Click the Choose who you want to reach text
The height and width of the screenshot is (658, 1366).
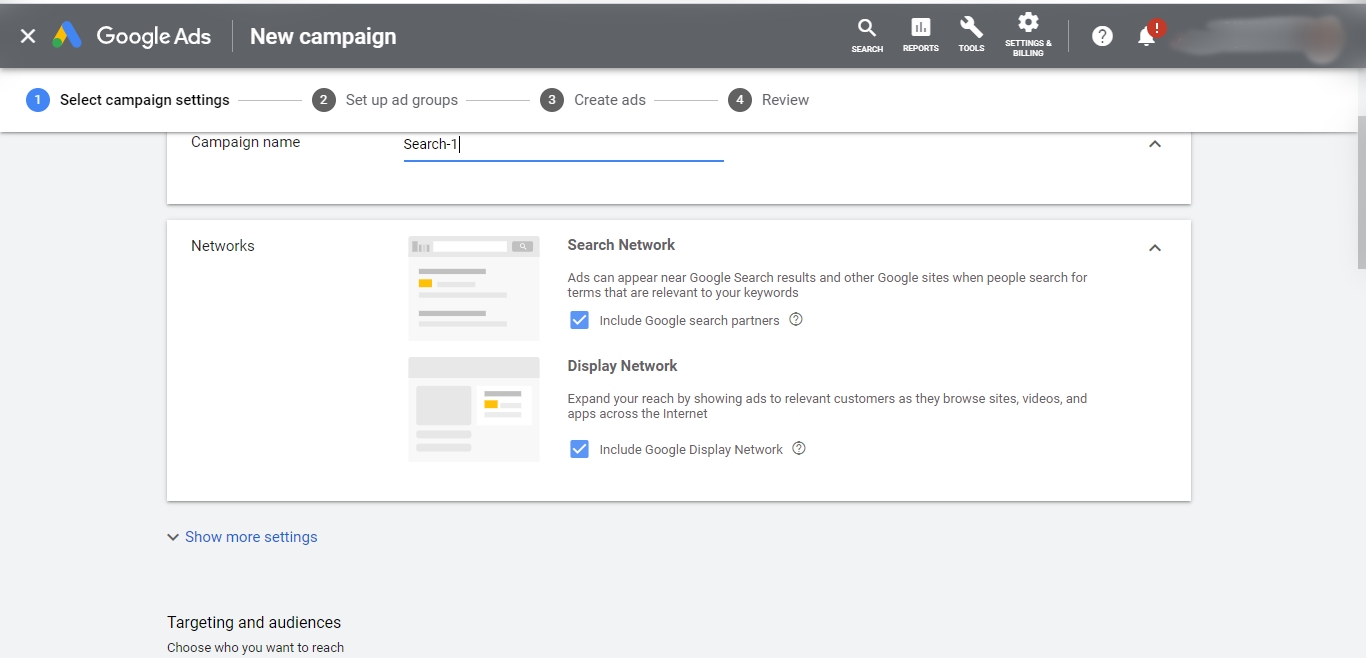tap(255, 648)
